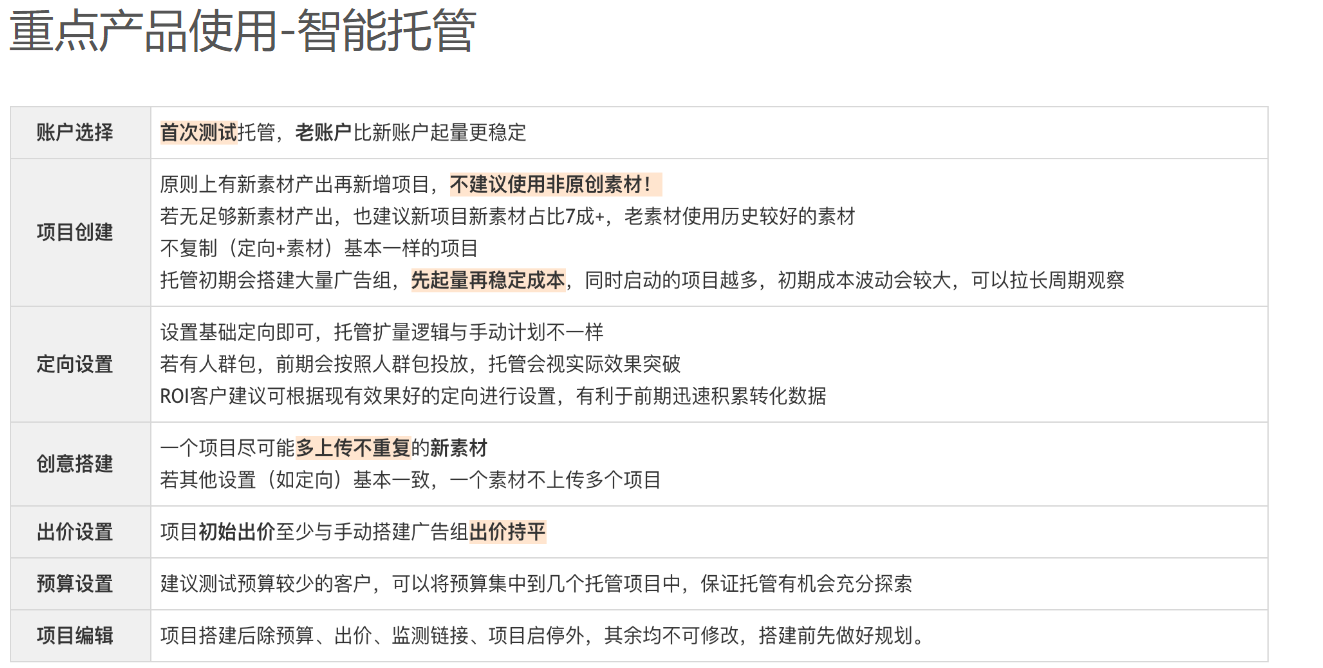This screenshot has height=668, width=1323.
Task: Click the highlighted phrase 先起量再稳定成本
Action: 488,281
